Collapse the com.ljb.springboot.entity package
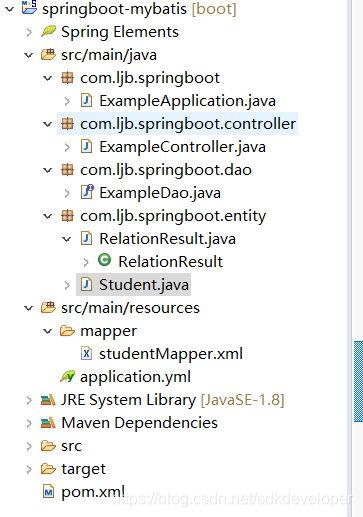Viewport: 363px width, 517px height. pyautogui.click(x=48, y=216)
